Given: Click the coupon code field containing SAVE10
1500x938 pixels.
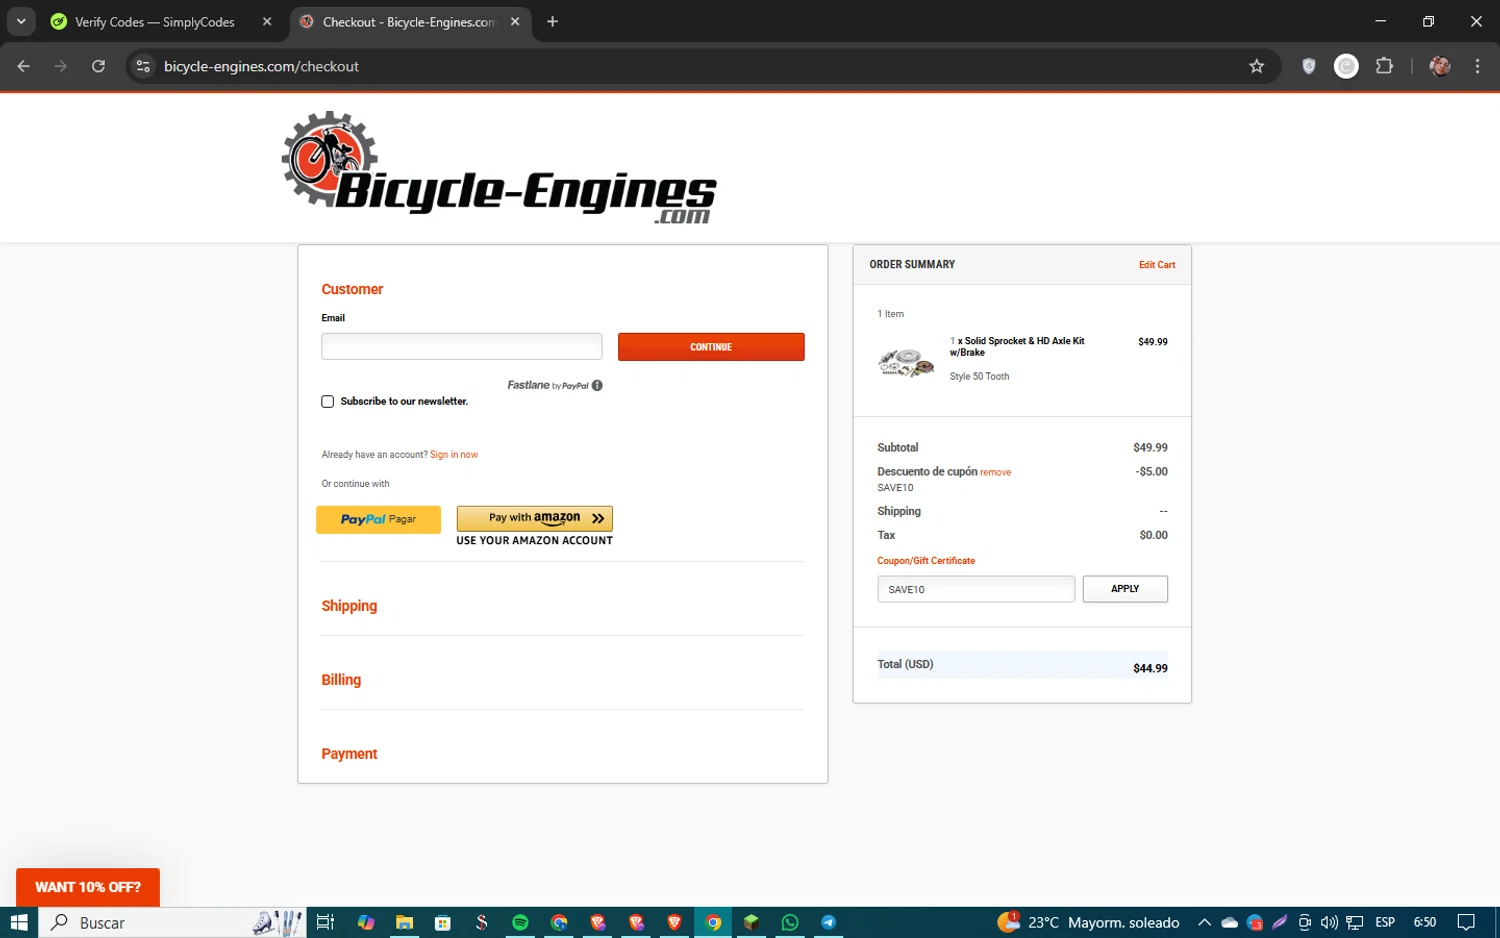Looking at the screenshot, I should [x=976, y=589].
